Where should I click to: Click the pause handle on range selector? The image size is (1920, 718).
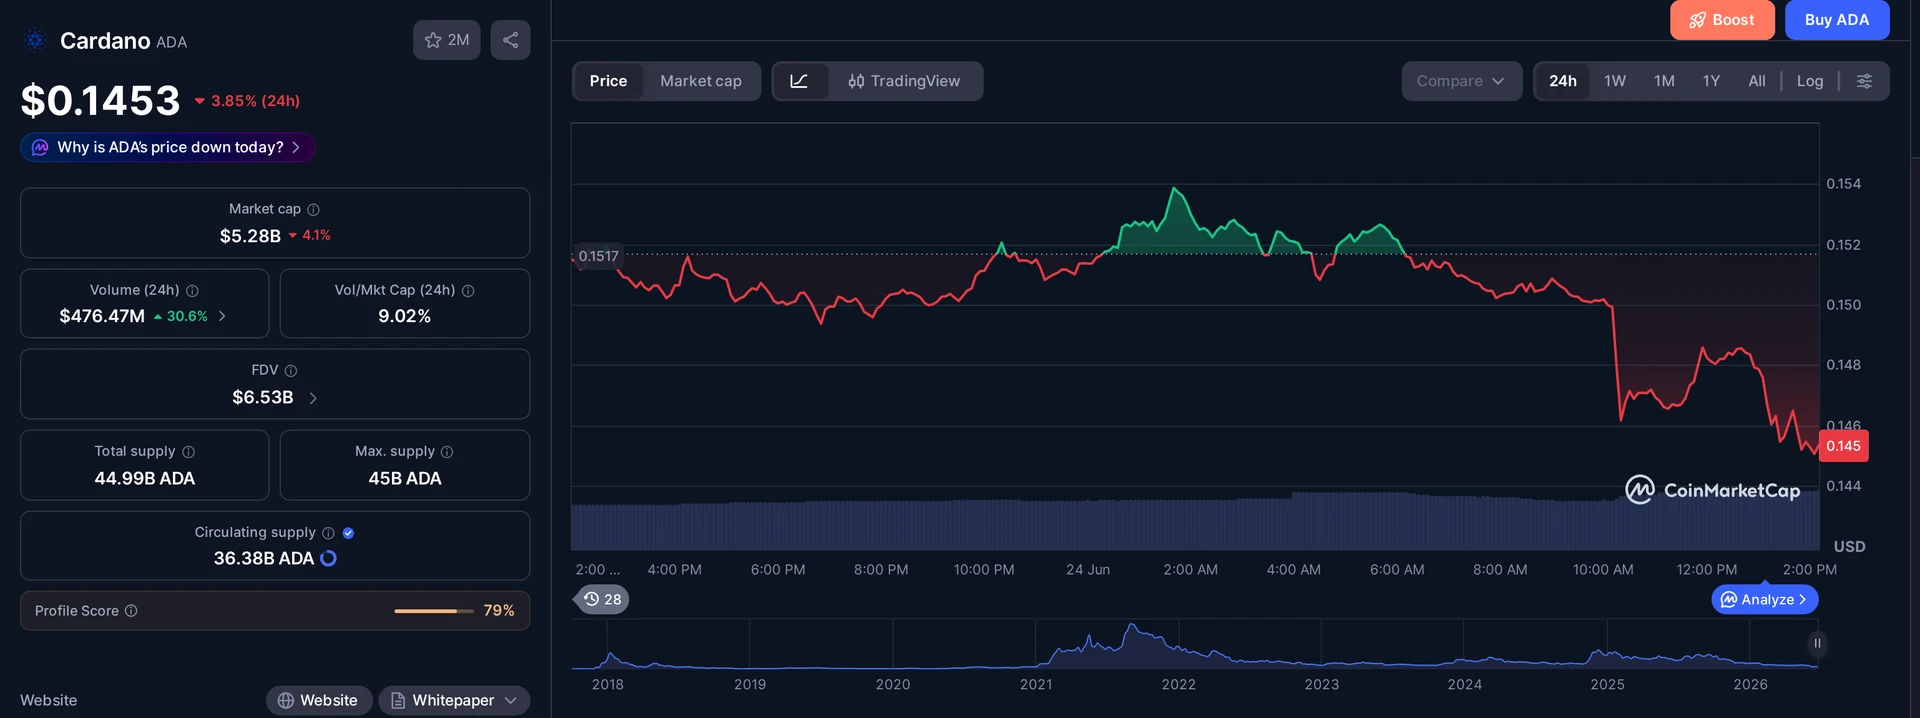coord(1817,643)
